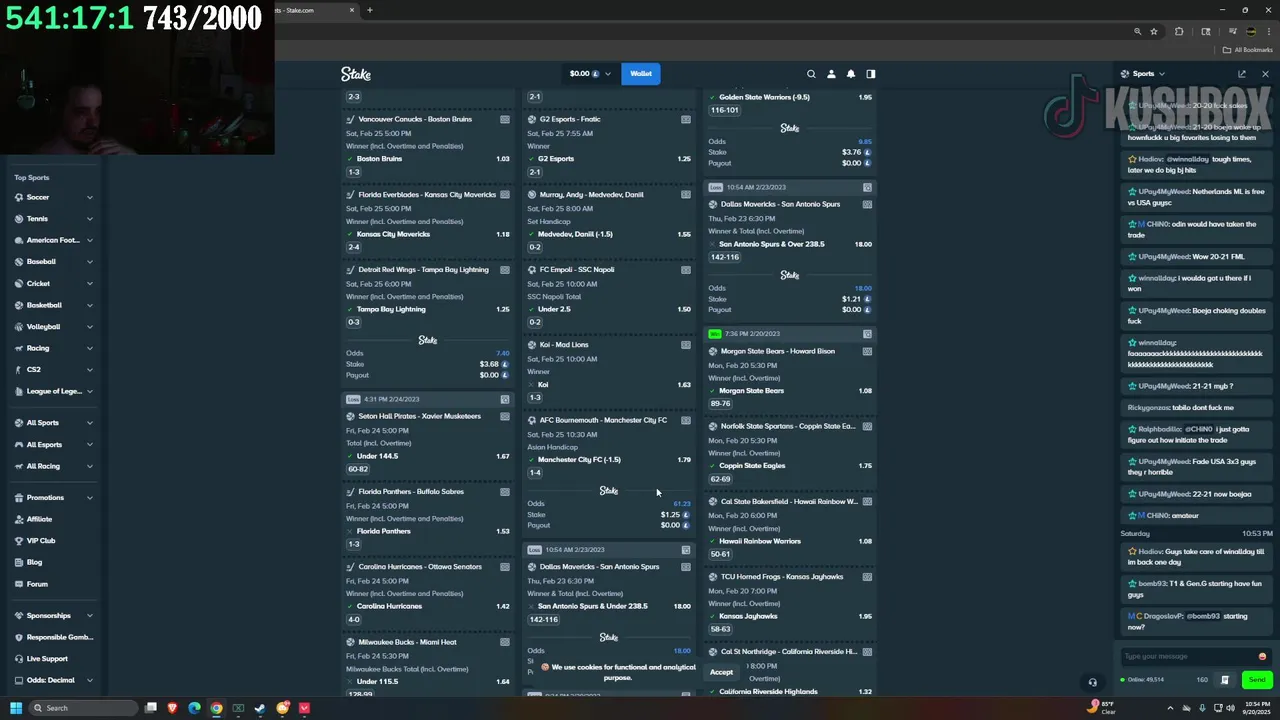Open the balance currency dropdown
This screenshot has width=1280, height=720.
(x=590, y=74)
